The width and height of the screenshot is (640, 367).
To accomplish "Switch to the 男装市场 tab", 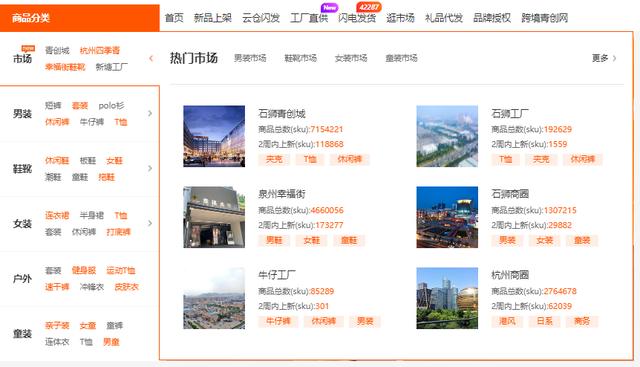I will click(x=250, y=58).
